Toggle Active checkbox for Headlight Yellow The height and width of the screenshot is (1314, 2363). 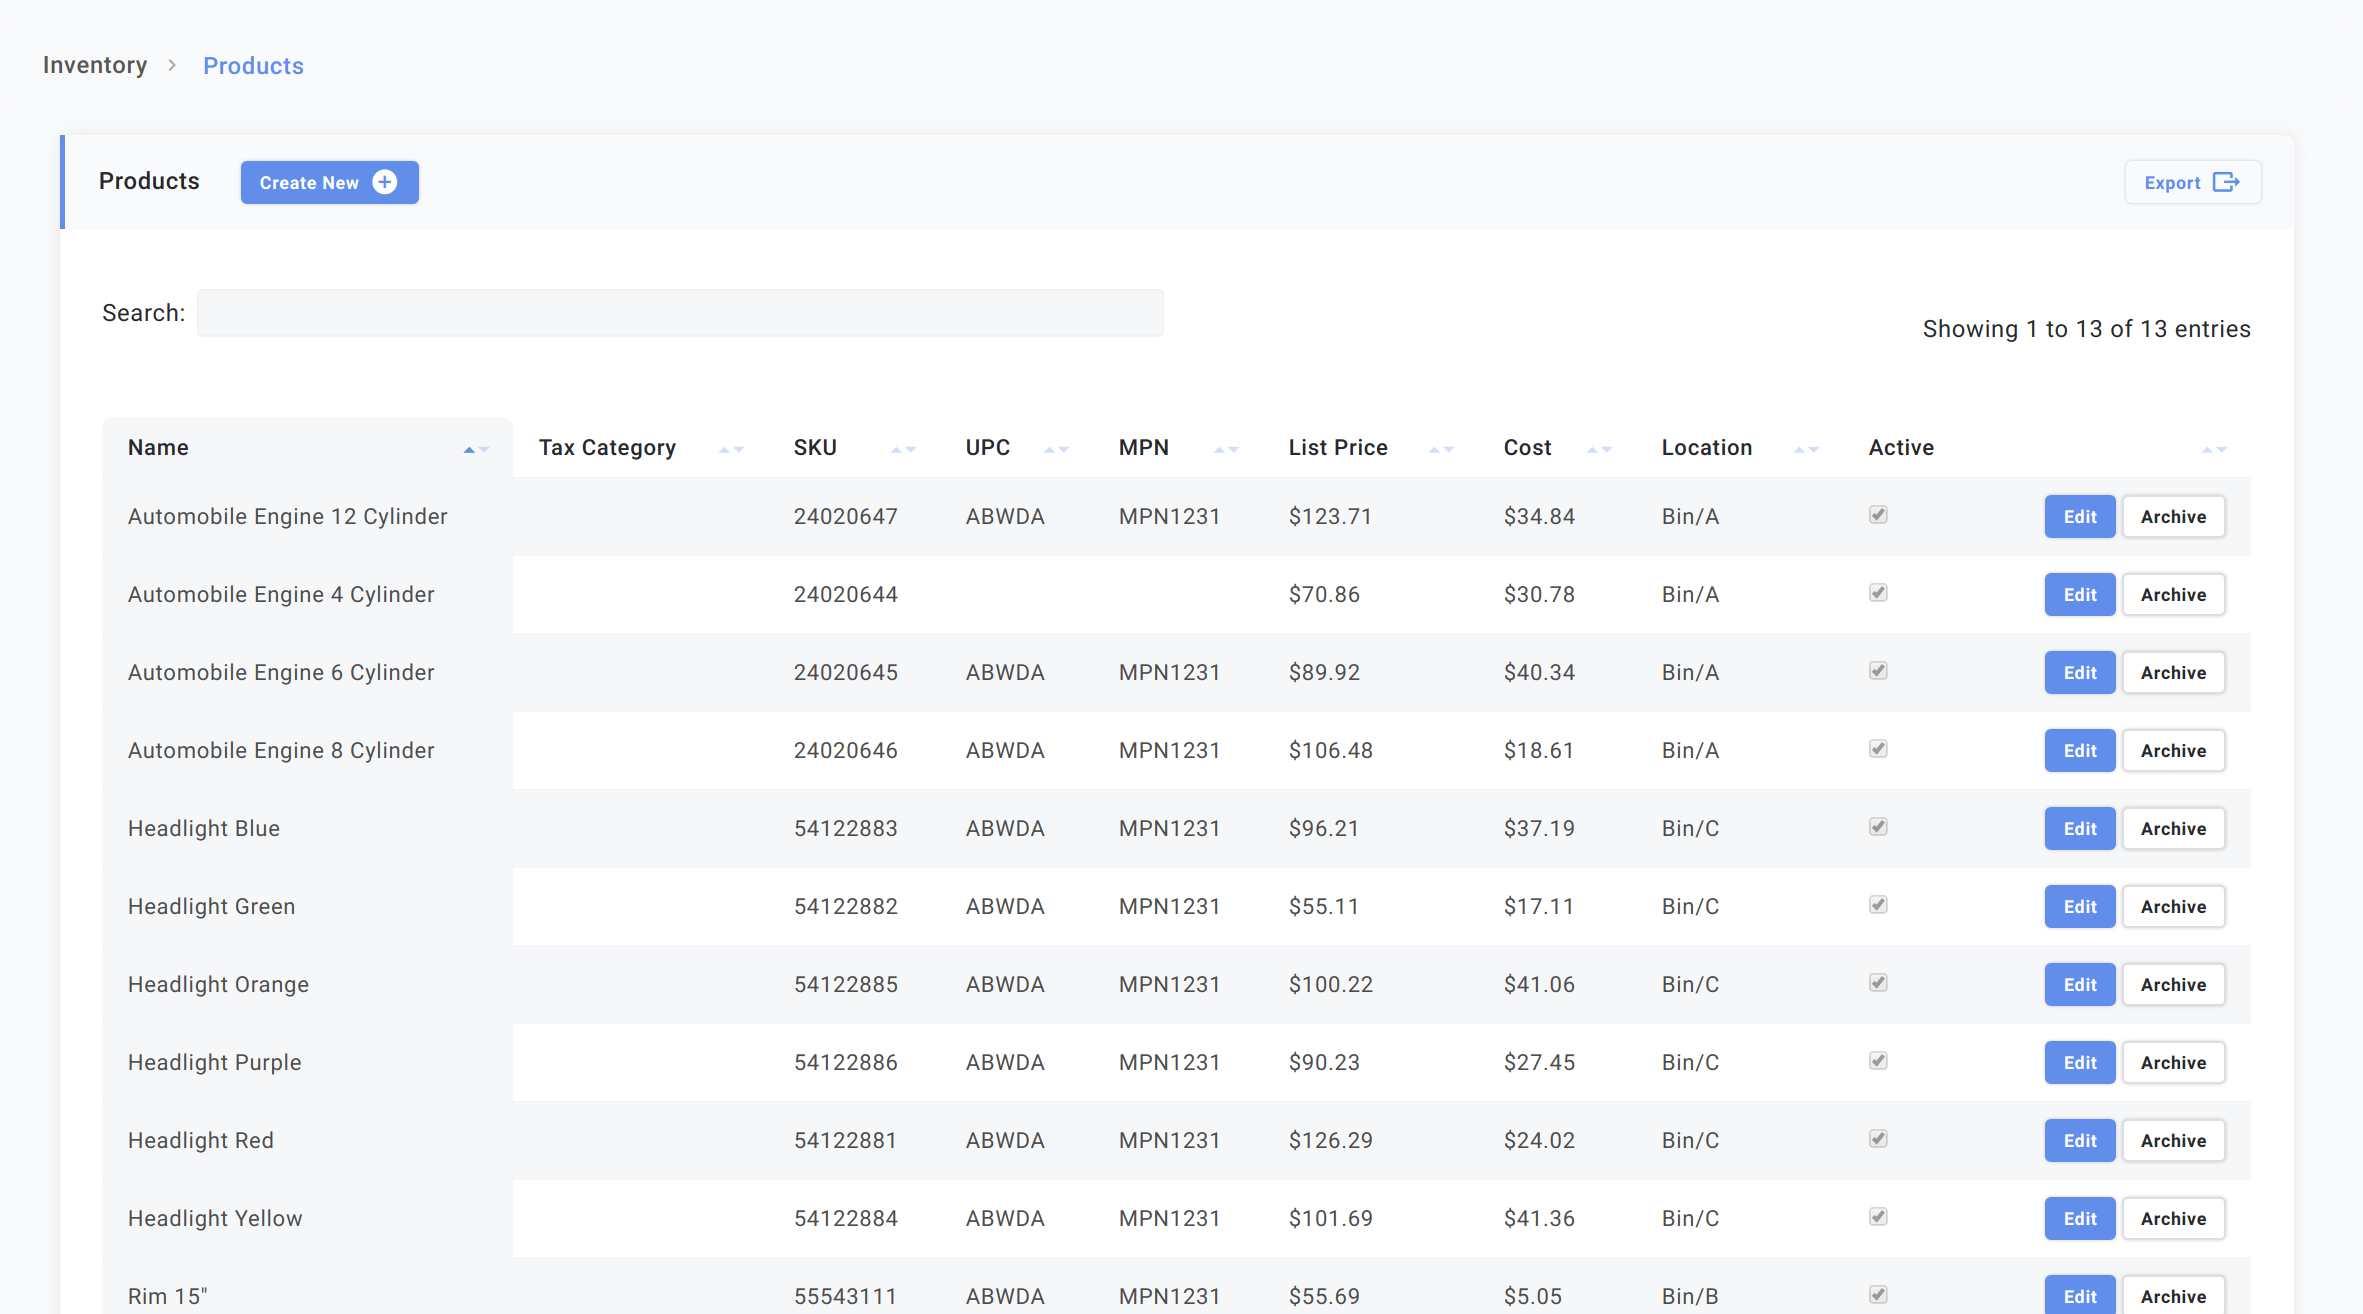1878,1217
